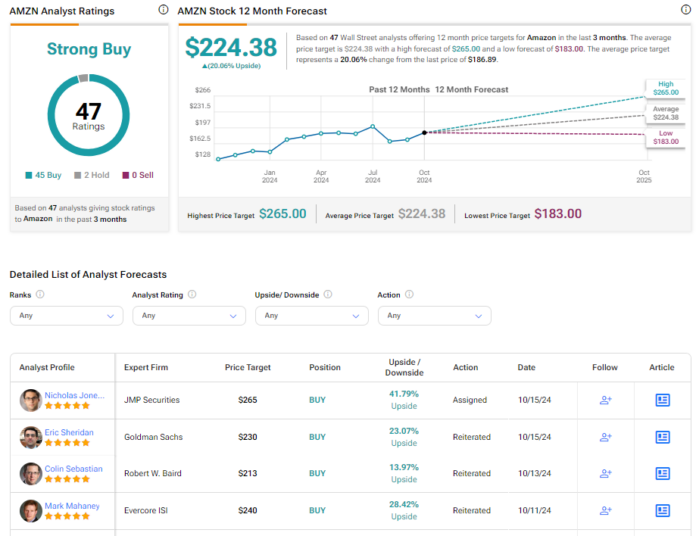Open Mark Mahaney's analyst profile link
Viewport: 696px width, 536px height.
coord(72,506)
